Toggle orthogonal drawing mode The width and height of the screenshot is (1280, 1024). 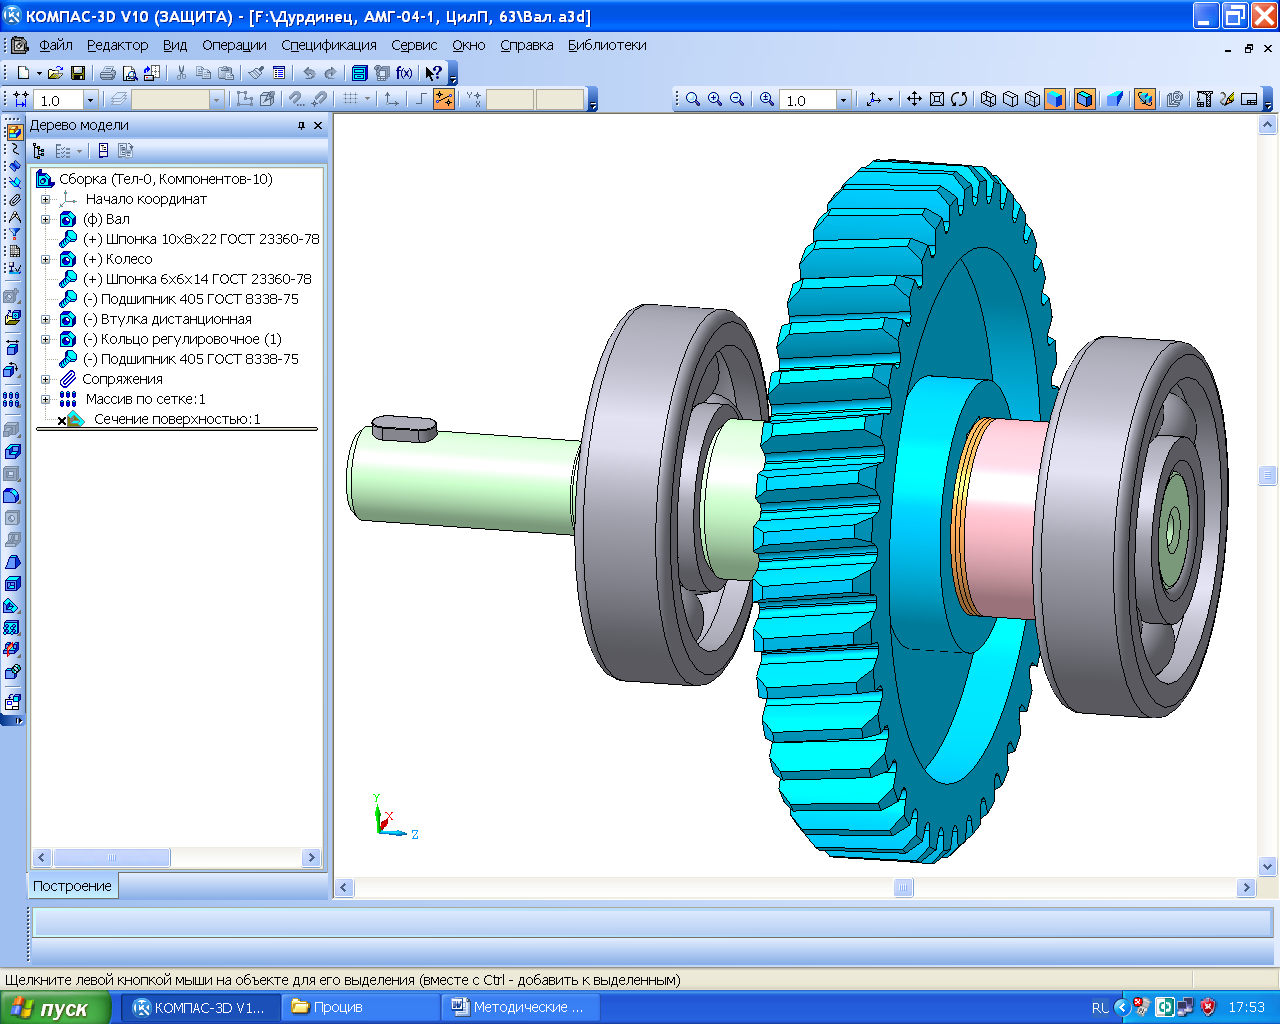click(x=421, y=99)
